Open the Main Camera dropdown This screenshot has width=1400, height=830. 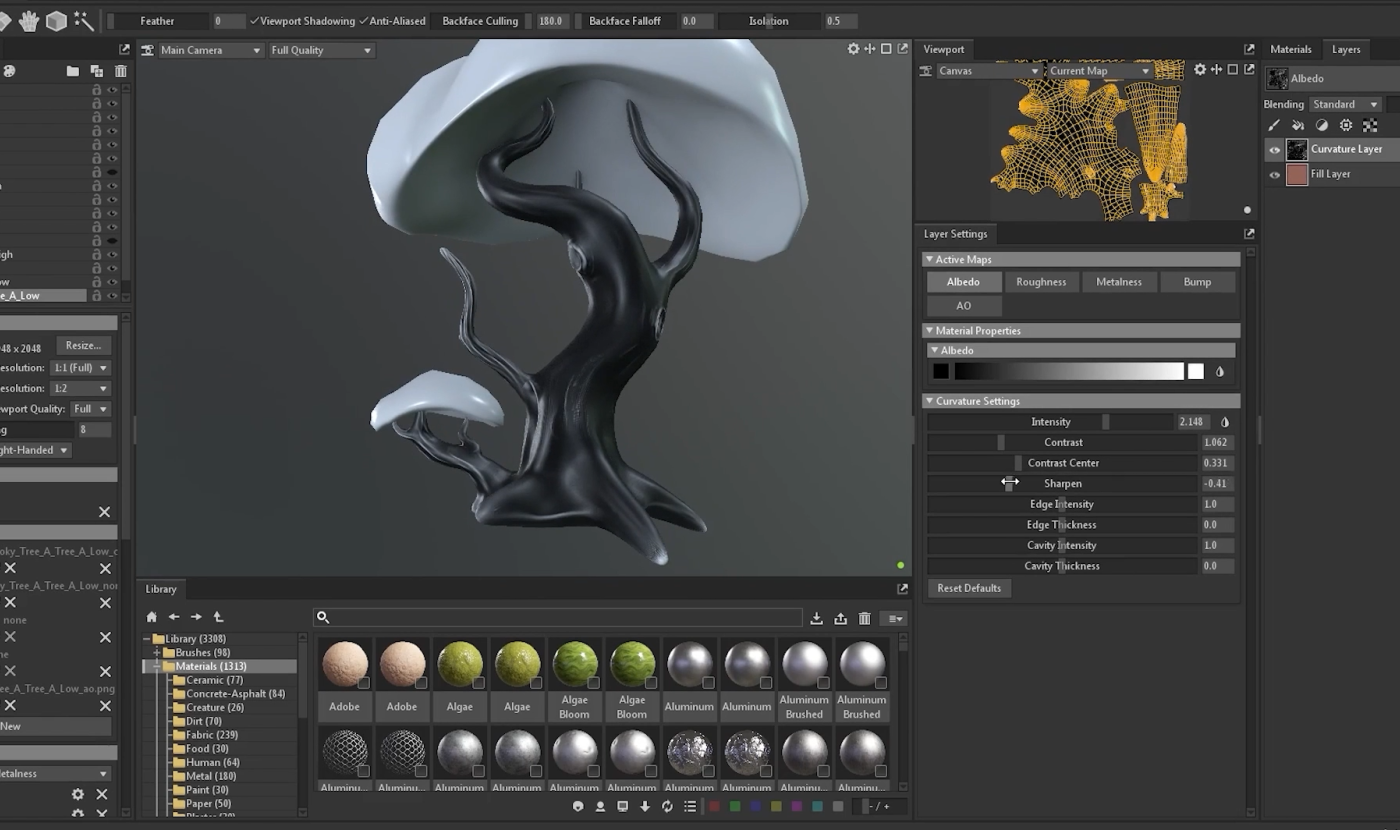tap(210, 50)
